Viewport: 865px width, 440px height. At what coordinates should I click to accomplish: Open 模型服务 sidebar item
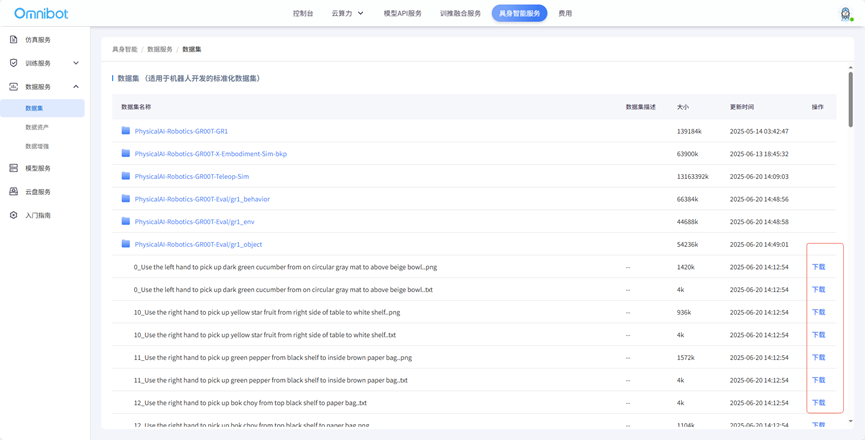pos(38,168)
